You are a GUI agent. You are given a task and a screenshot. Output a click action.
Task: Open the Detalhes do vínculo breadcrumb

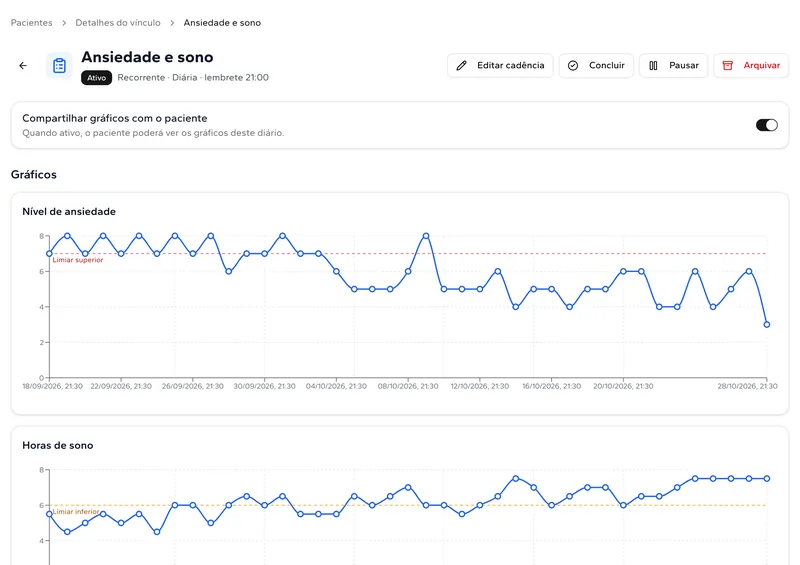118,22
